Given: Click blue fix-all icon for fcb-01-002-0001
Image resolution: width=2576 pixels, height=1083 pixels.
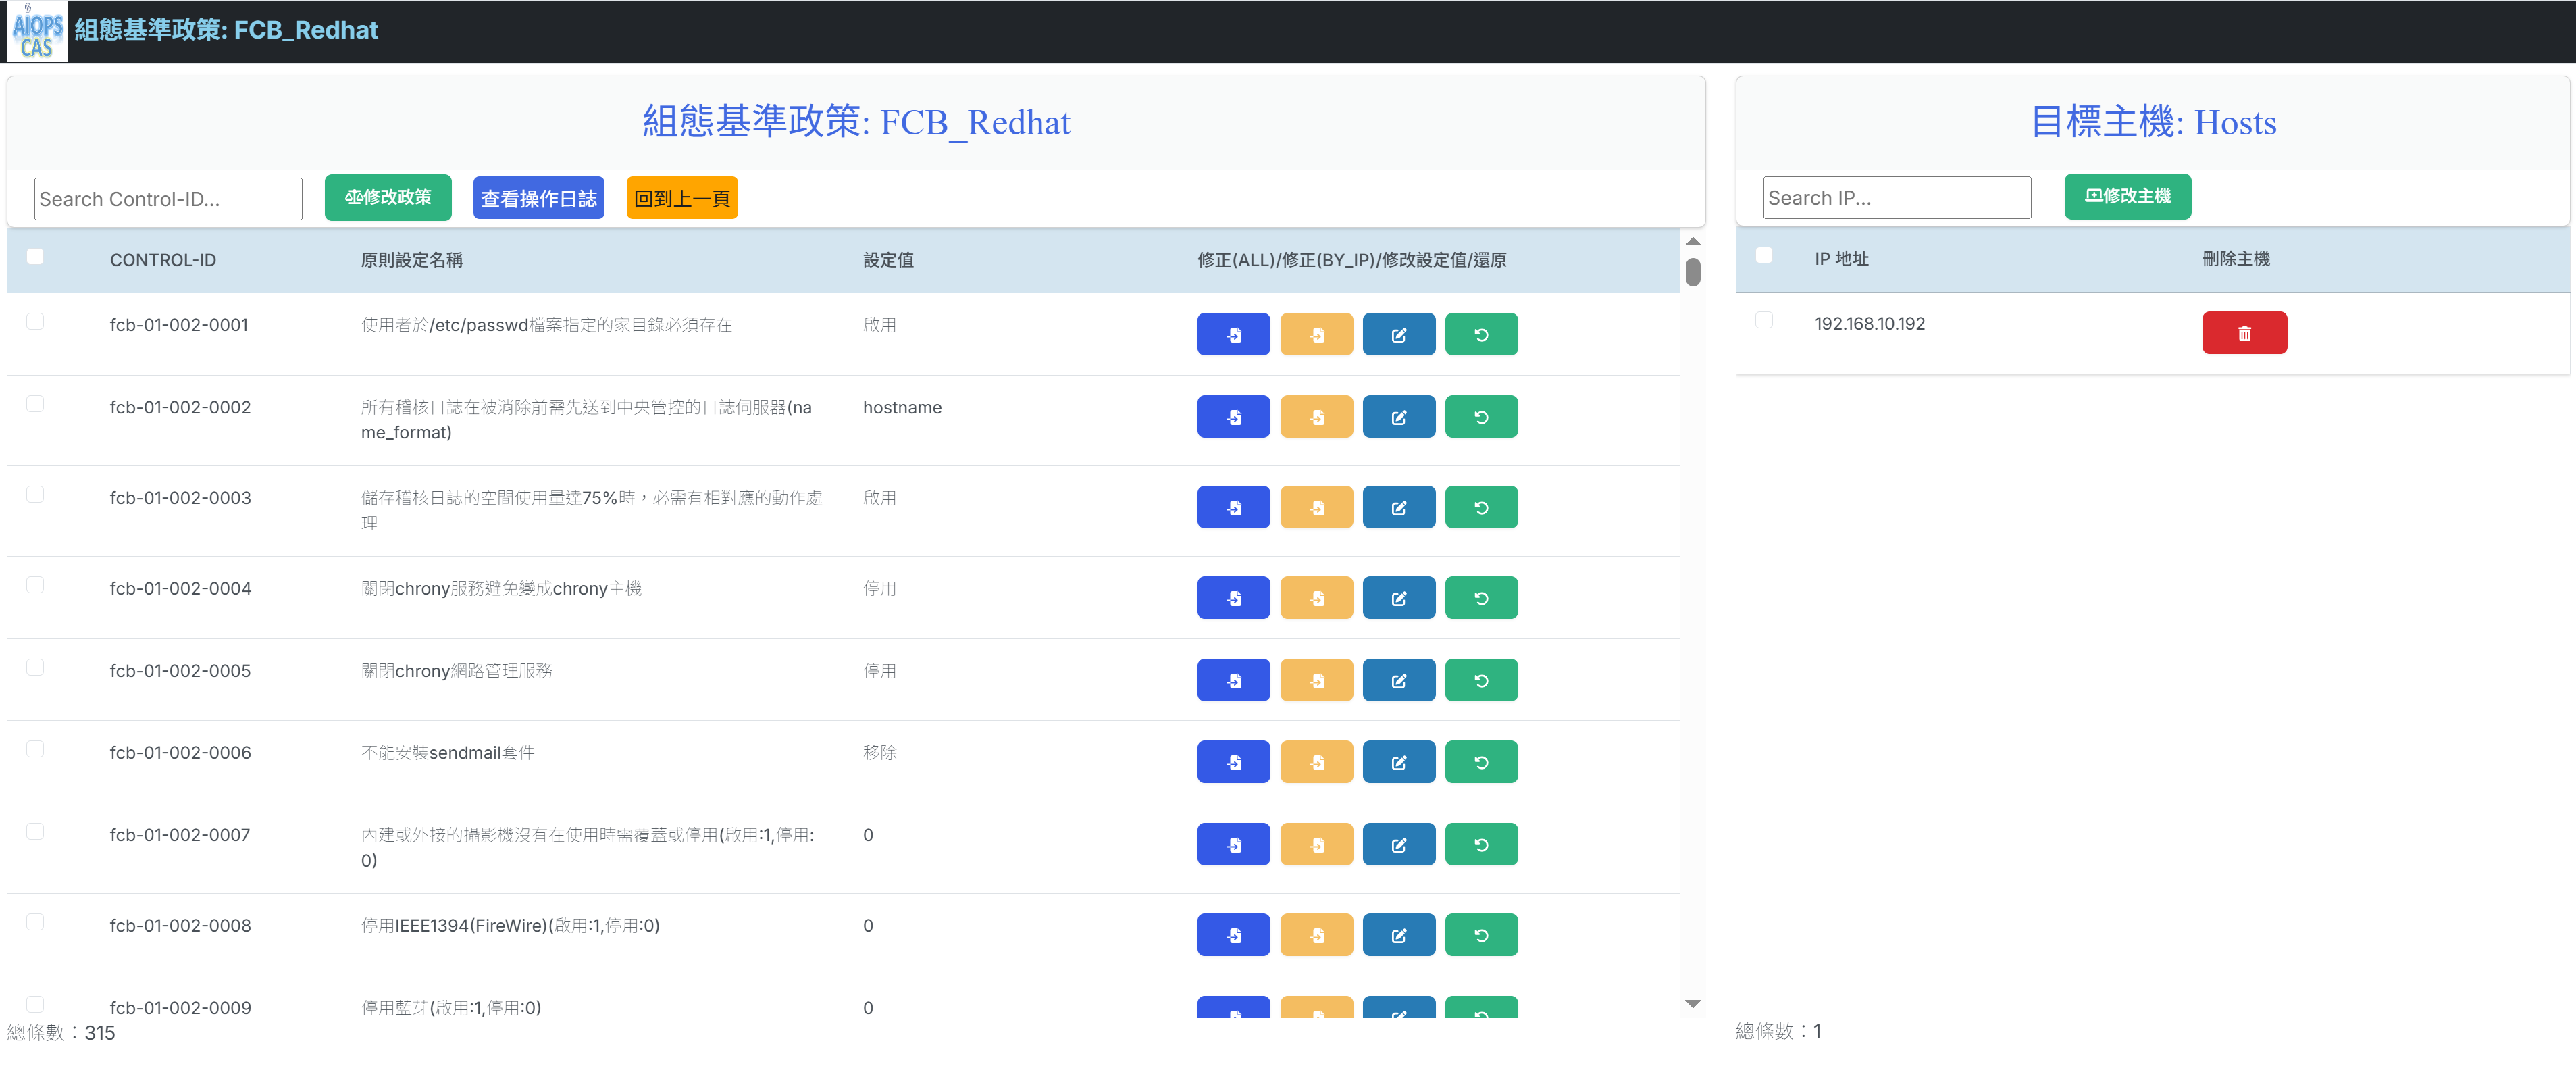Looking at the screenshot, I should point(1233,335).
